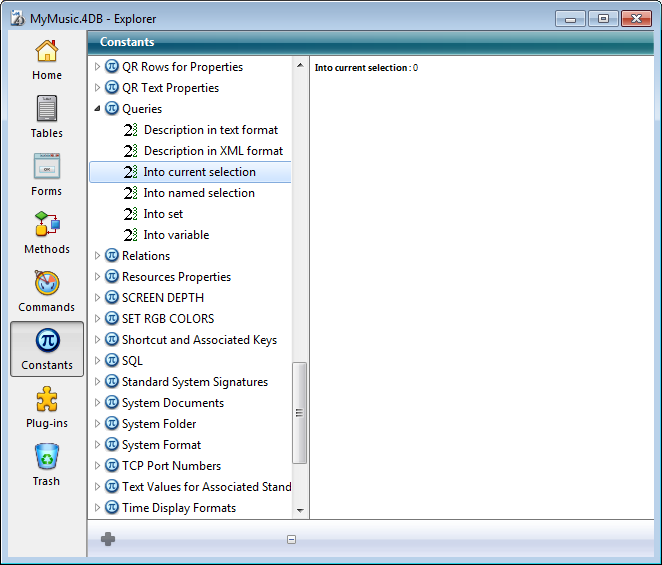
Task: Select 'Into named selection' constant
Action: tap(198, 193)
